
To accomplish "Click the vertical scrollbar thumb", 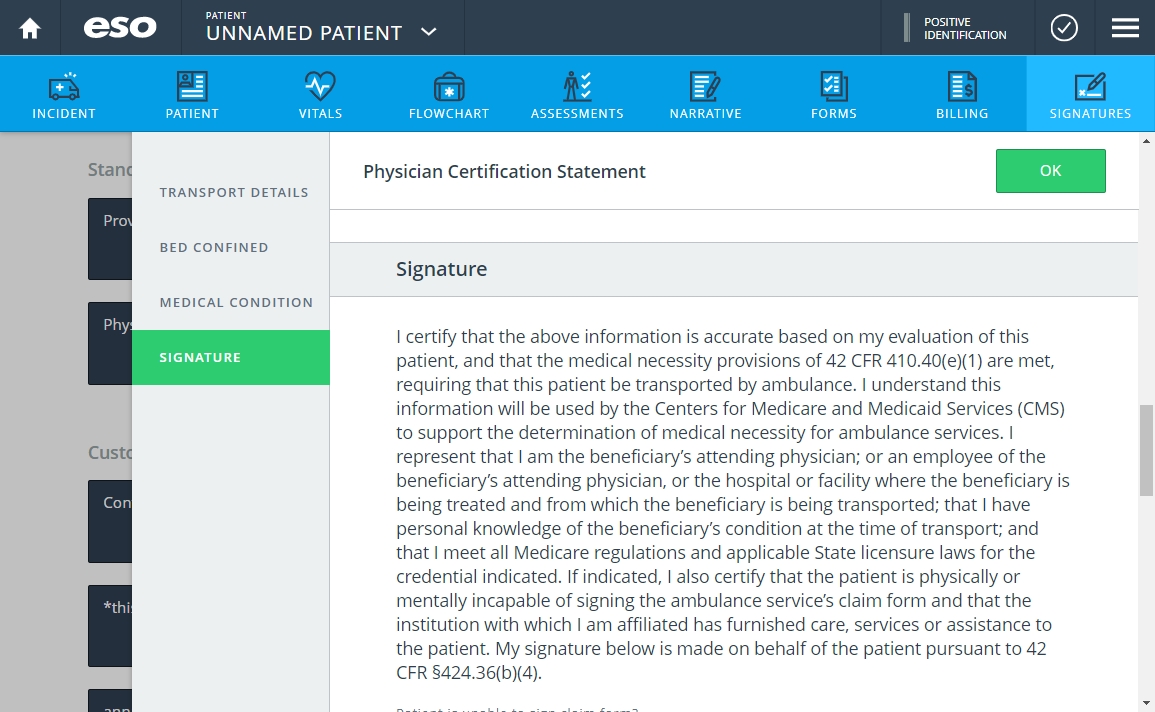I will pyautogui.click(x=1146, y=450).
